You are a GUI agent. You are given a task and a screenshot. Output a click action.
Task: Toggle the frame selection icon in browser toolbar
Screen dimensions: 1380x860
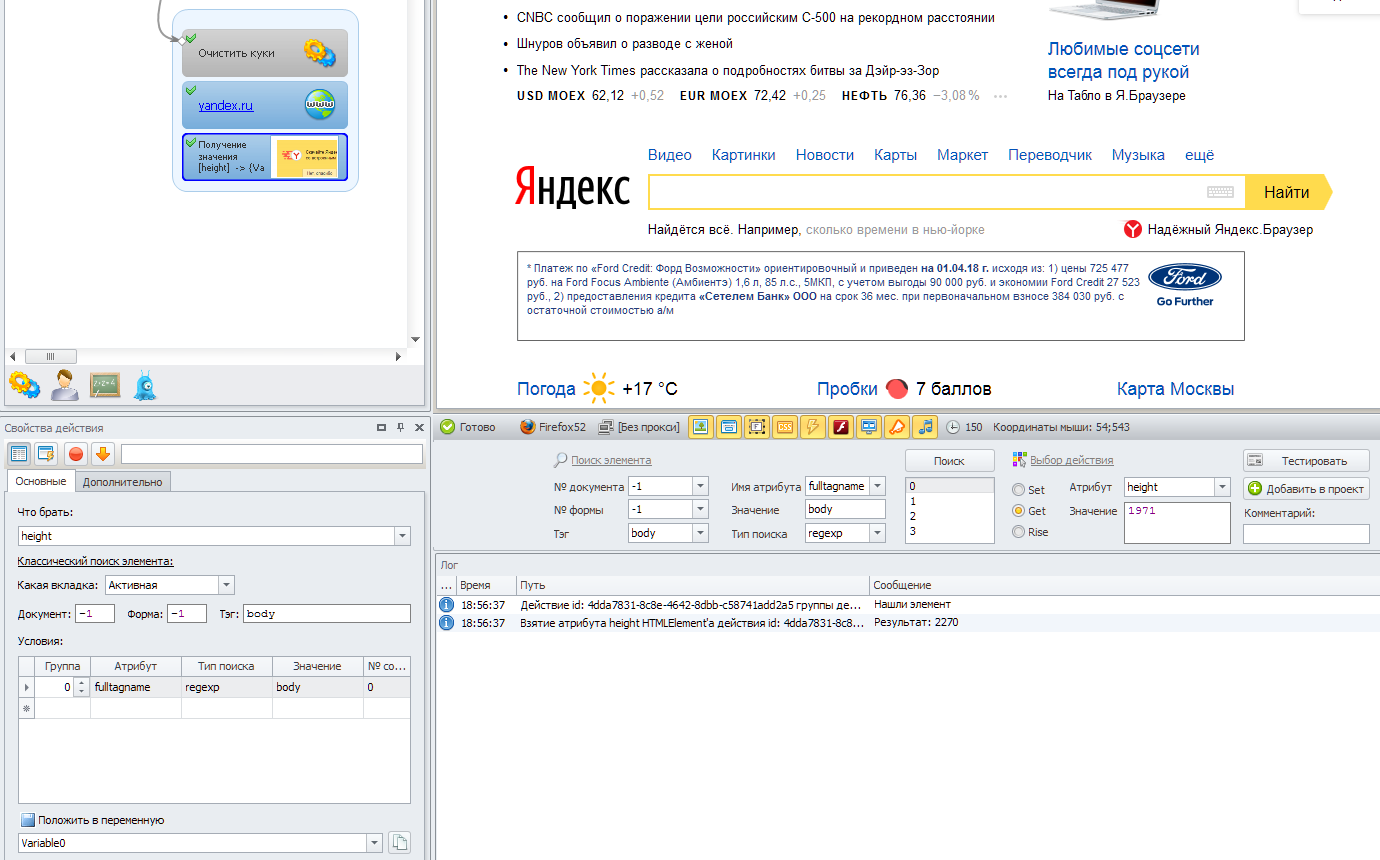point(757,427)
